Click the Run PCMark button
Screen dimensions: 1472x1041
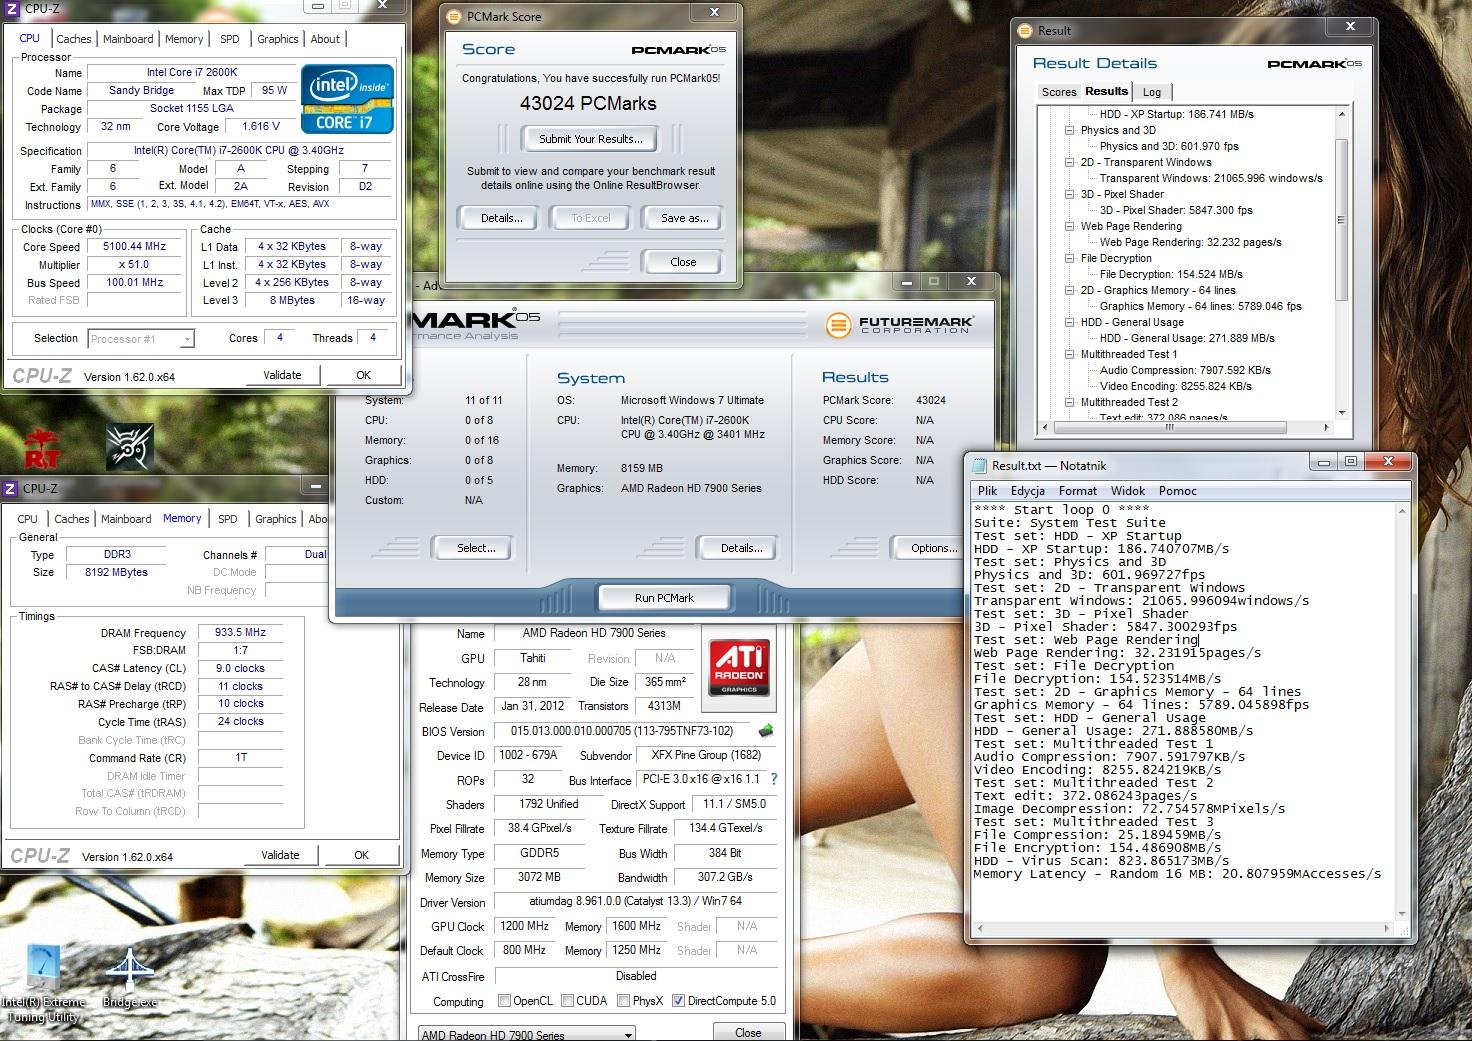point(664,598)
